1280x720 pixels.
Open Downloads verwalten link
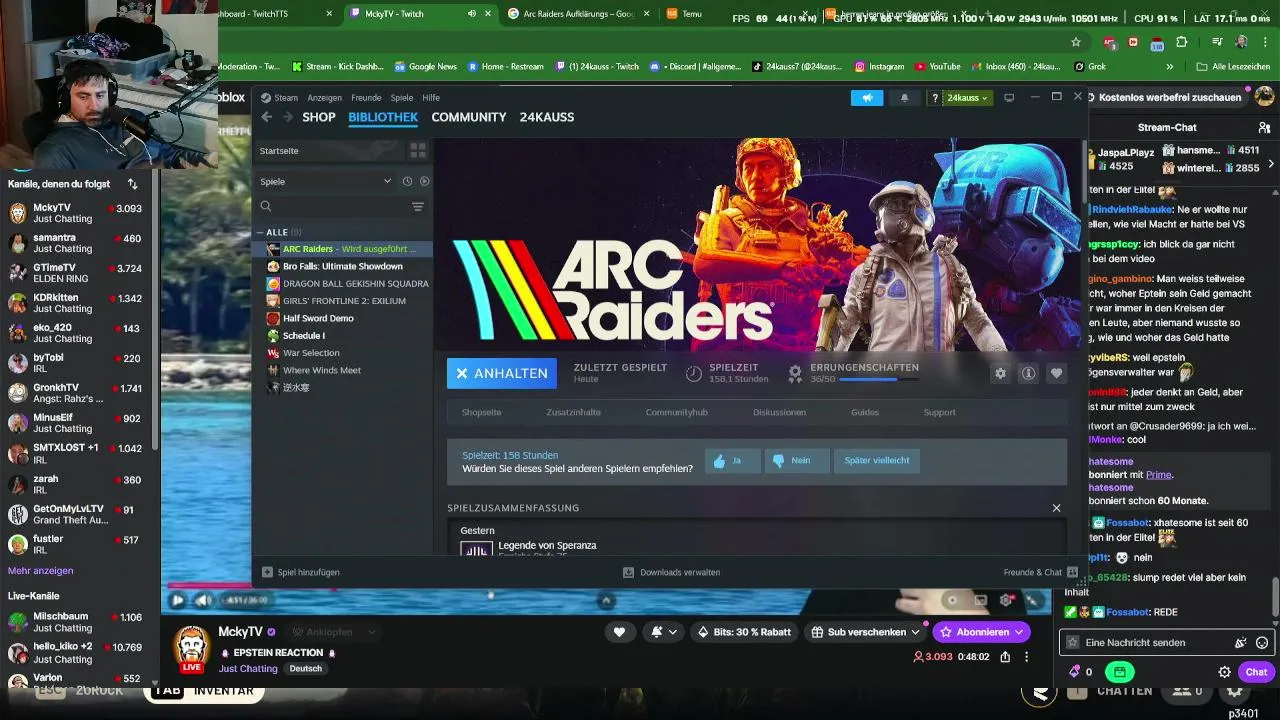[671, 572]
